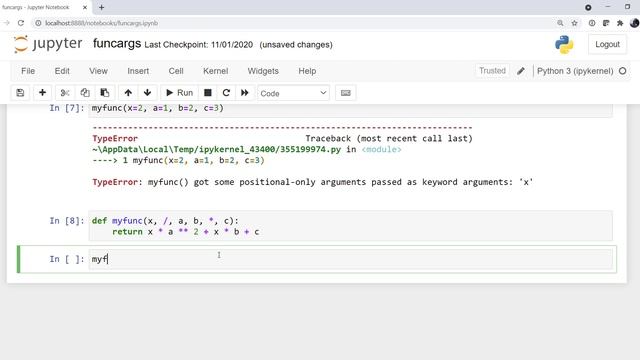Open the File menu
The height and width of the screenshot is (360, 640).
[x=28, y=71]
